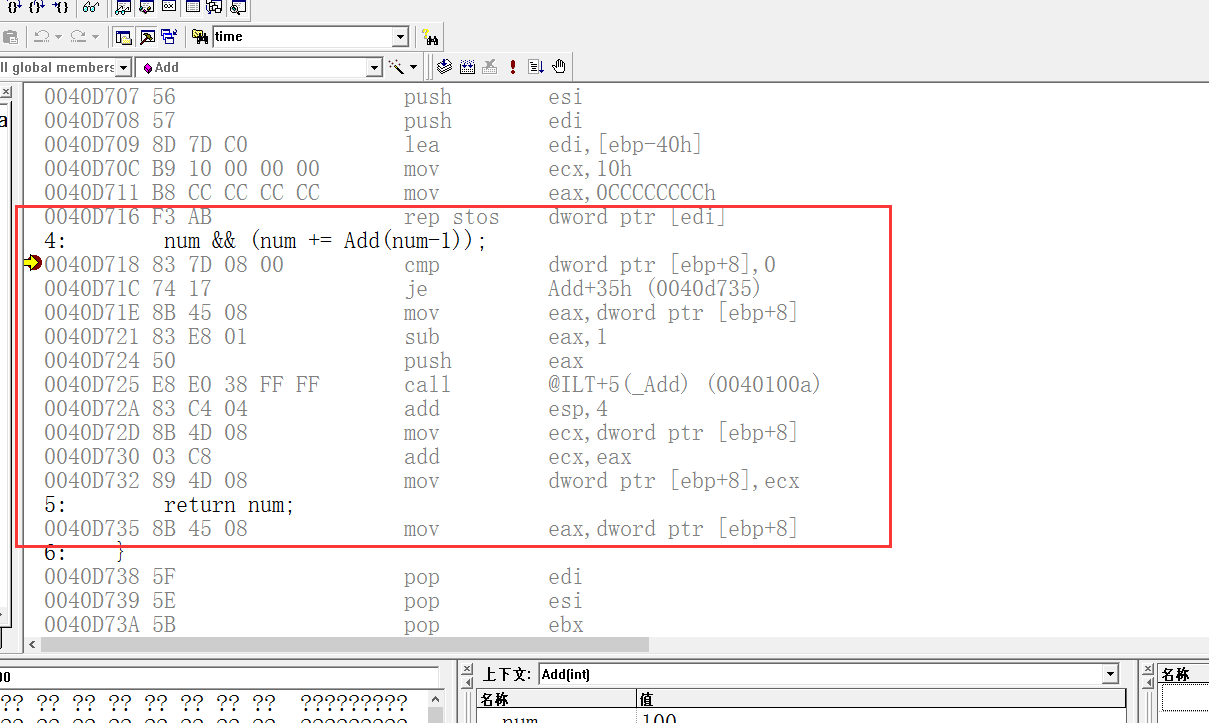Viewport: 1209px width, 723px height.
Task: Open the context Add(int) dropdown
Action: (1109, 674)
